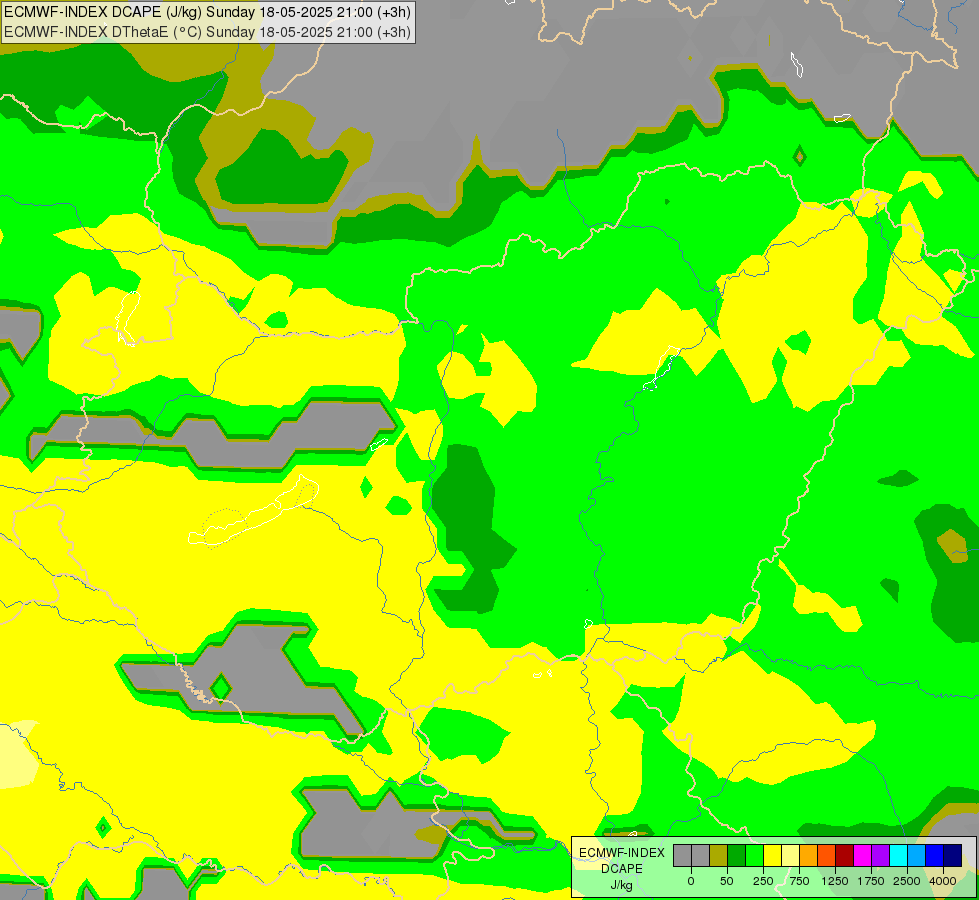Click the orange legend swatch
The image size is (979, 900).
(809, 855)
